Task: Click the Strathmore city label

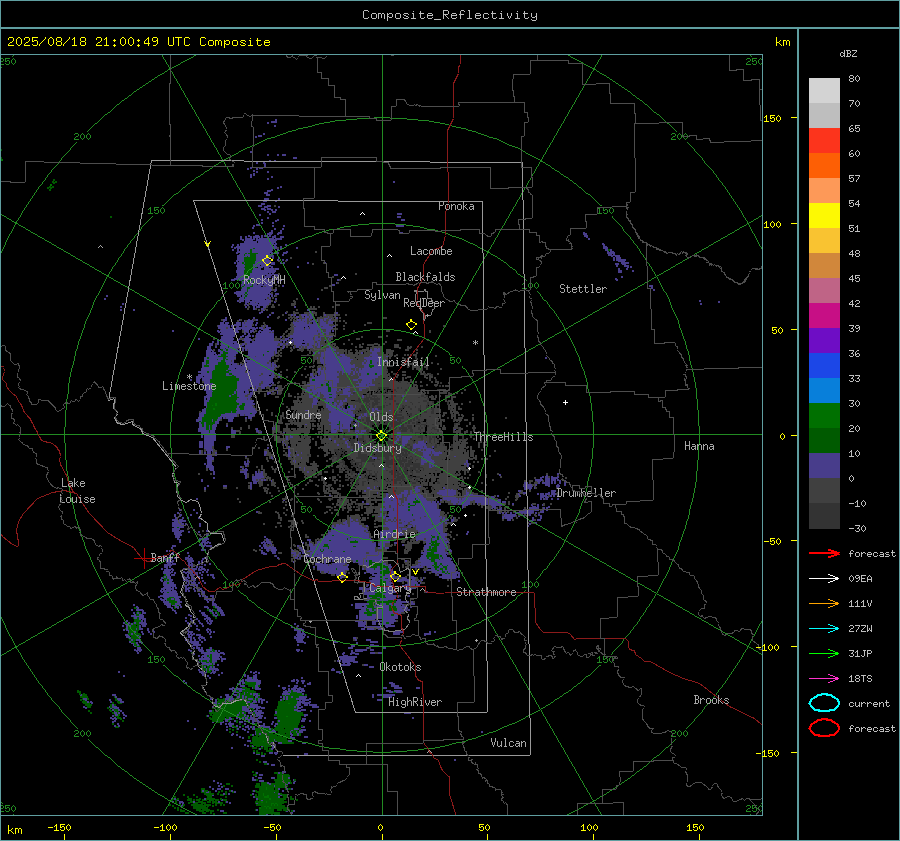Action: [x=486, y=592]
